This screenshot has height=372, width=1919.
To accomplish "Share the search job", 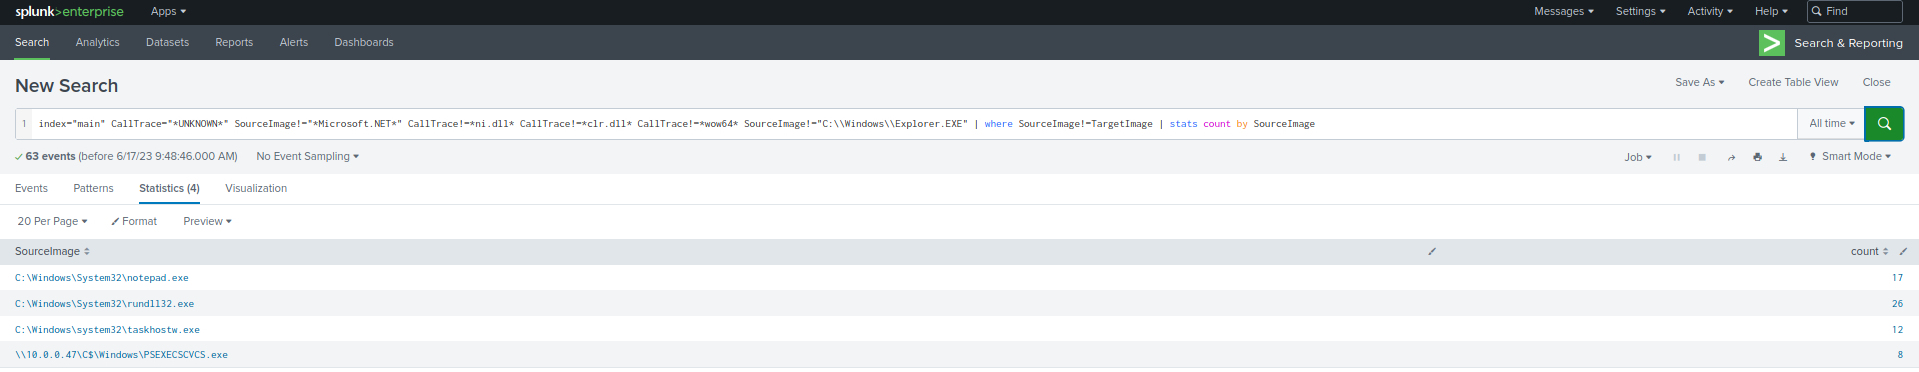I will (x=1731, y=157).
